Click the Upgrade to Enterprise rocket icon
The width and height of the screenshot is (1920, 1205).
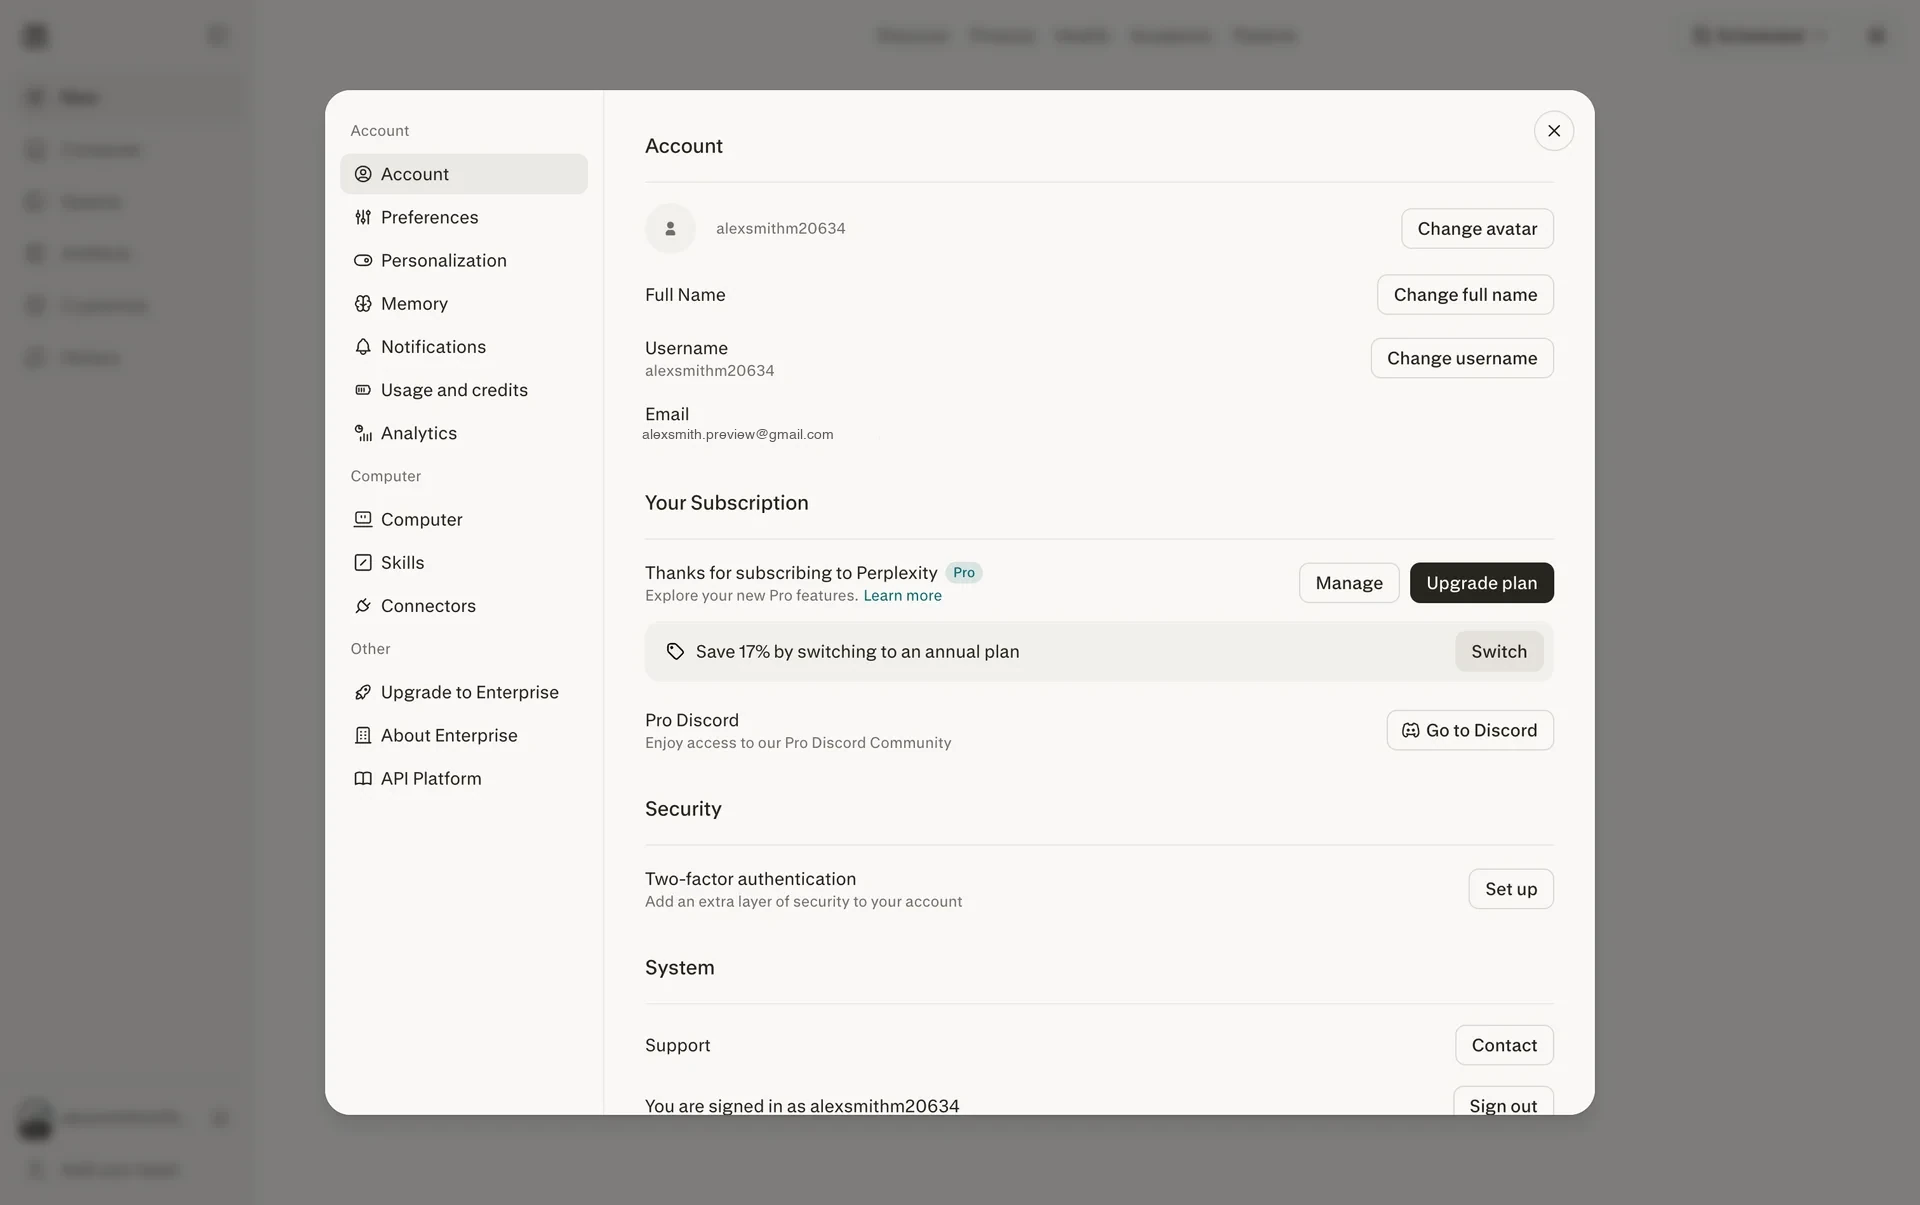pos(363,692)
